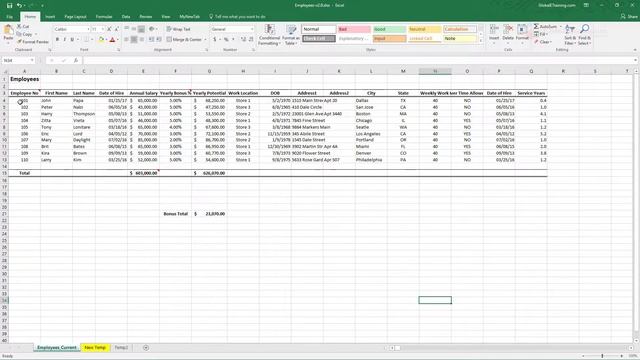
Task: Click the Orientation icon
Action: click(152, 29)
